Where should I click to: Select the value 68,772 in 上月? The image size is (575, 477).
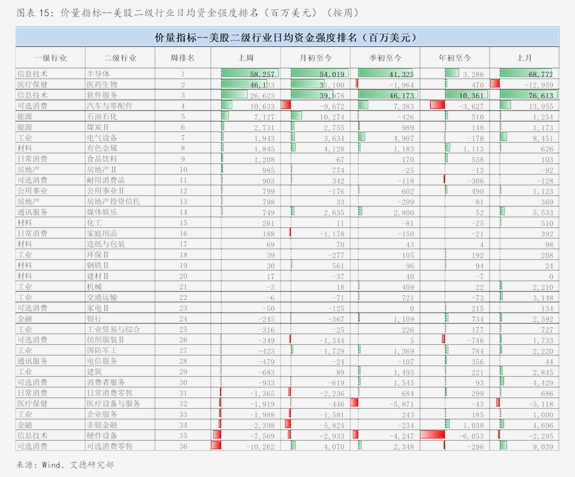(x=541, y=74)
